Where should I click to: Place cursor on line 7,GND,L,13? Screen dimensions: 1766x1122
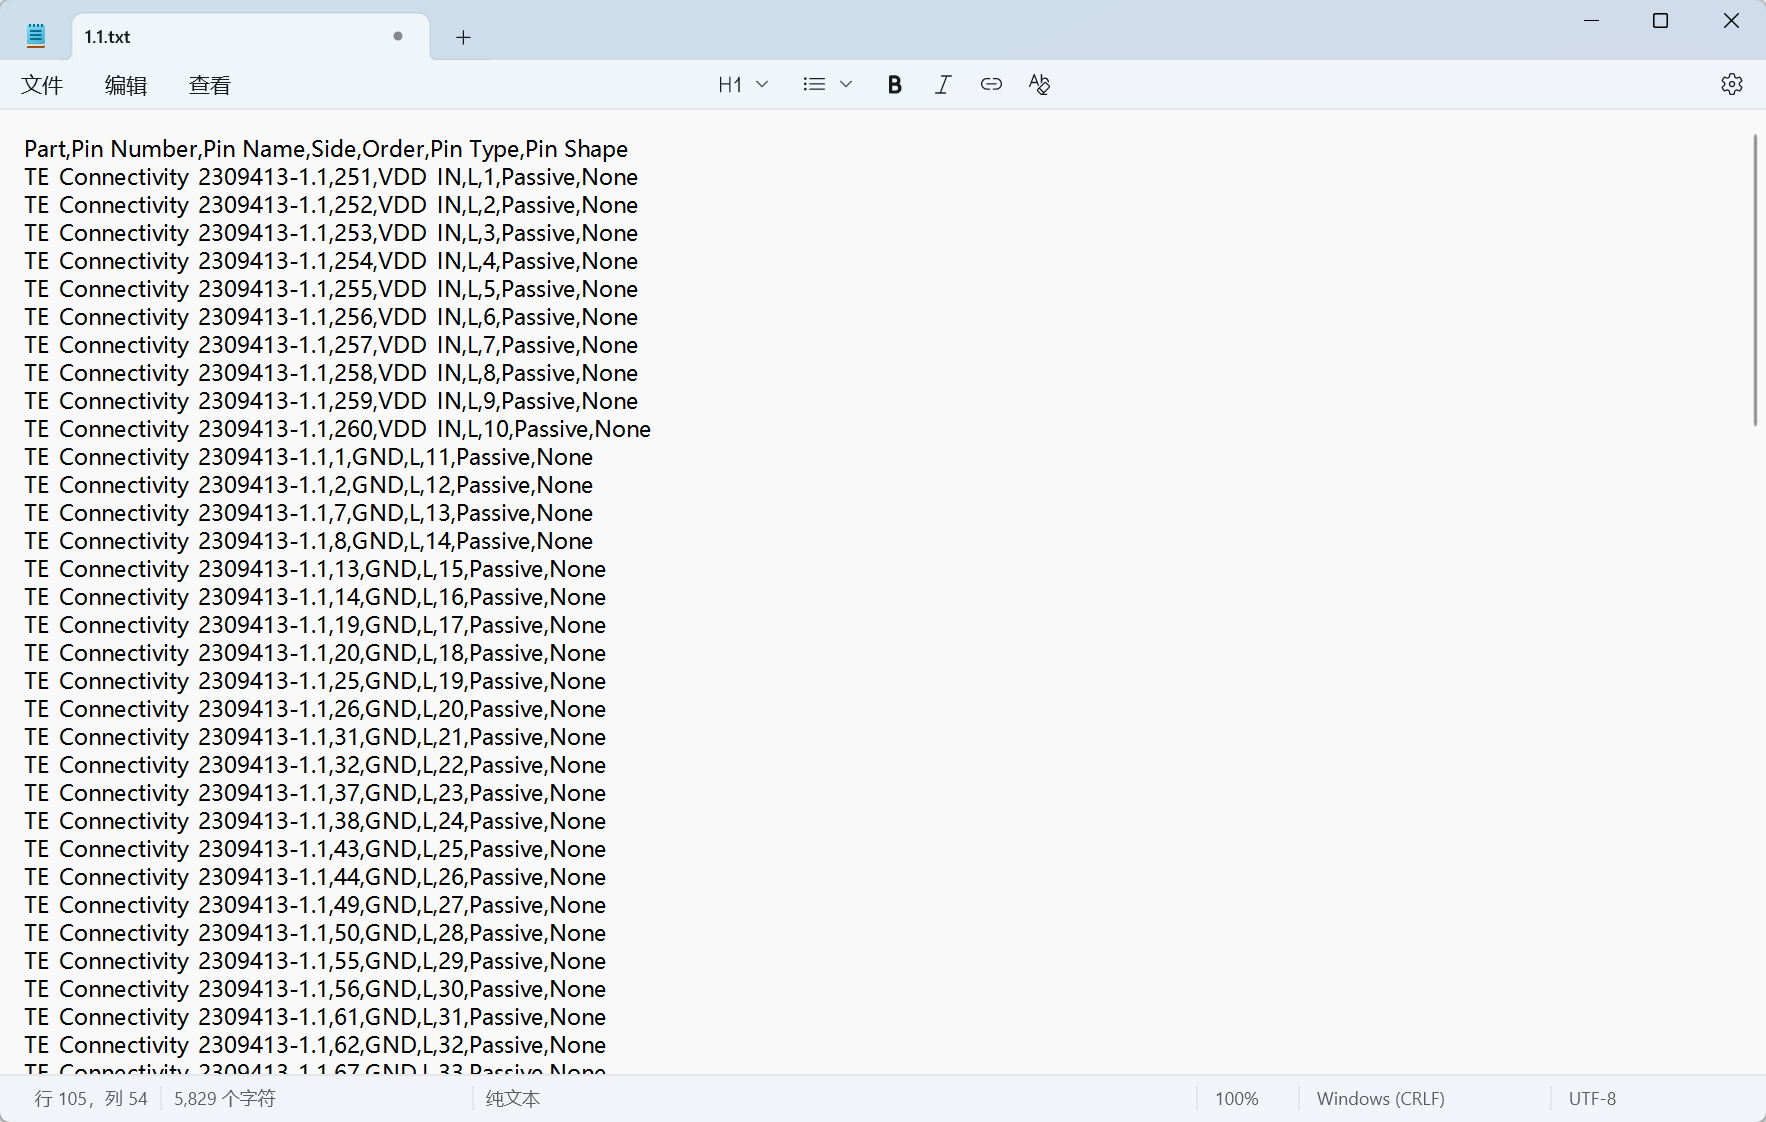click(309, 513)
